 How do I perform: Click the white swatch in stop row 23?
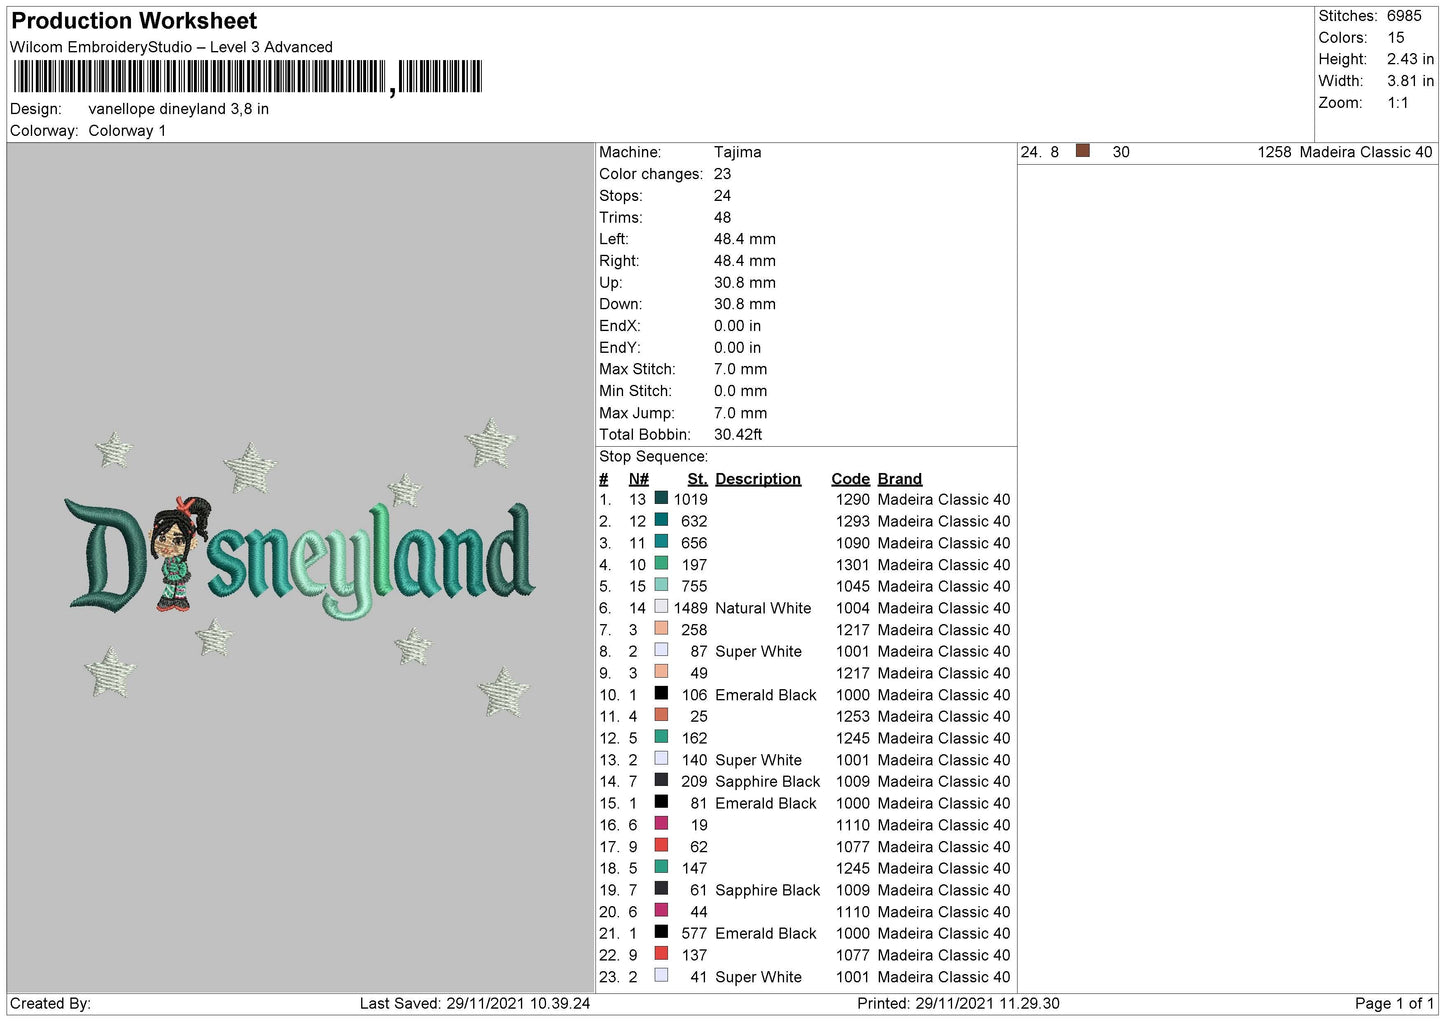click(661, 975)
